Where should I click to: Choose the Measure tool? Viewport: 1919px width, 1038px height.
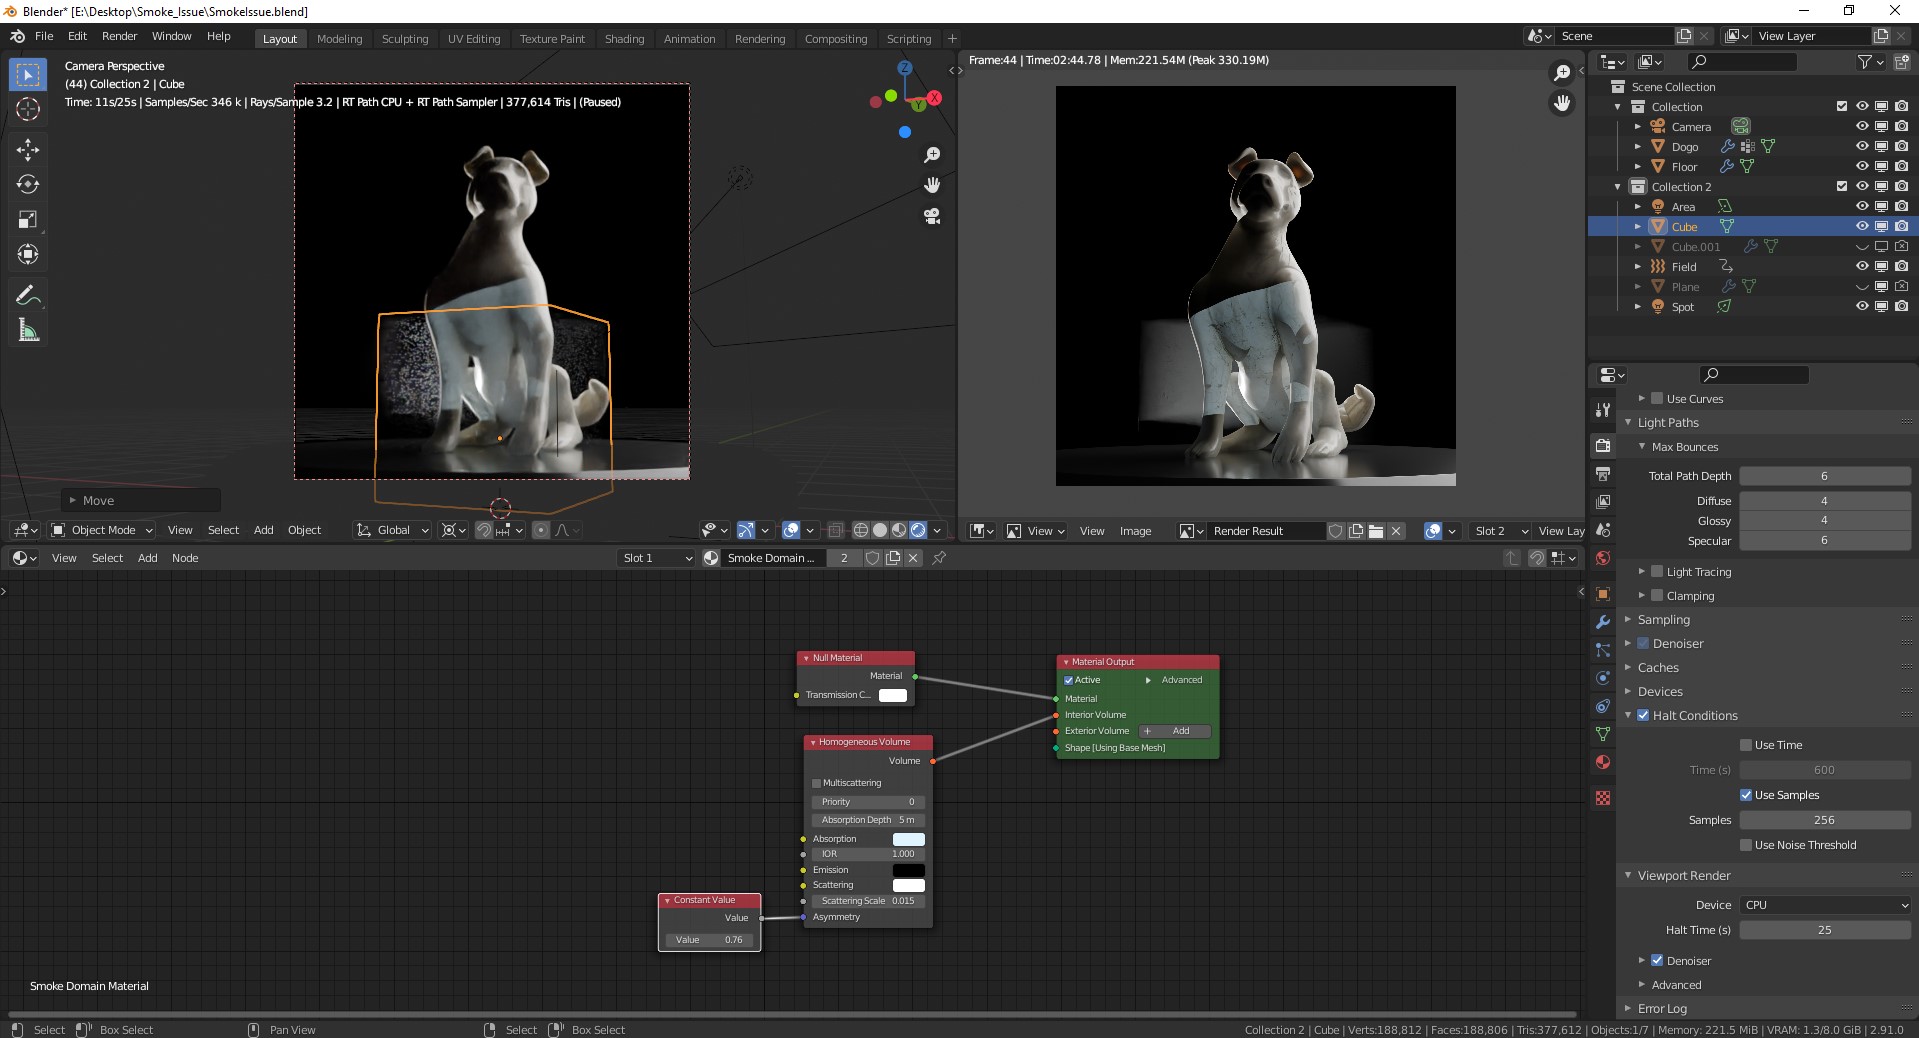pyautogui.click(x=28, y=331)
